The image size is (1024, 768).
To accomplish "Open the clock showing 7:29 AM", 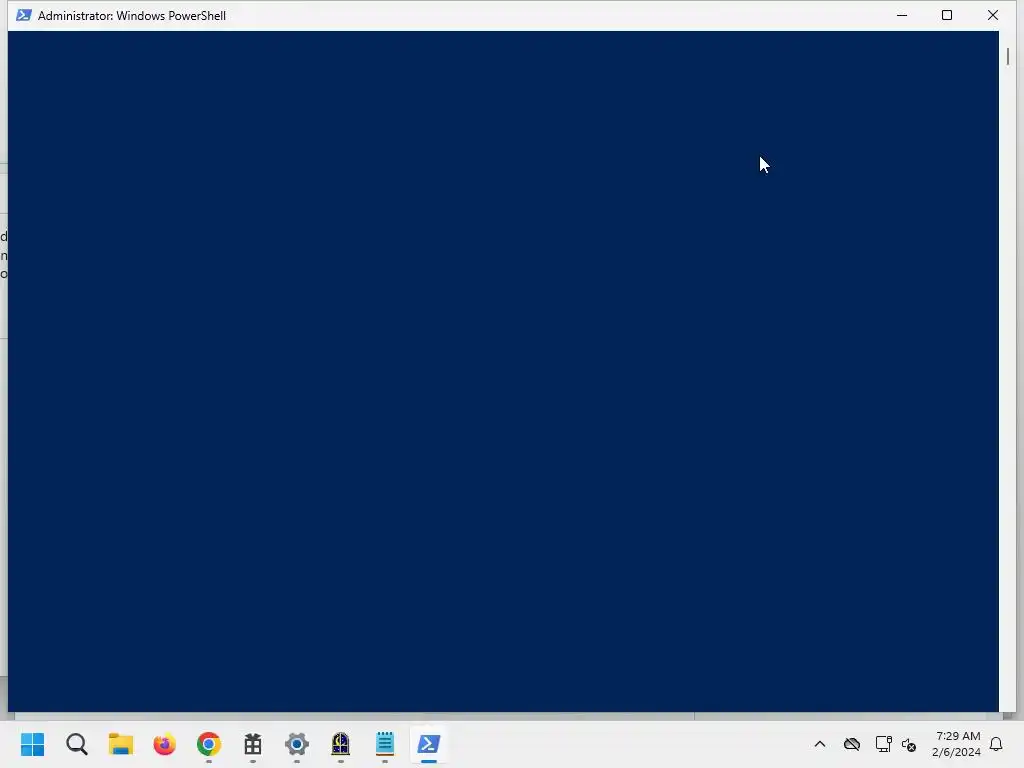I will 956,744.
